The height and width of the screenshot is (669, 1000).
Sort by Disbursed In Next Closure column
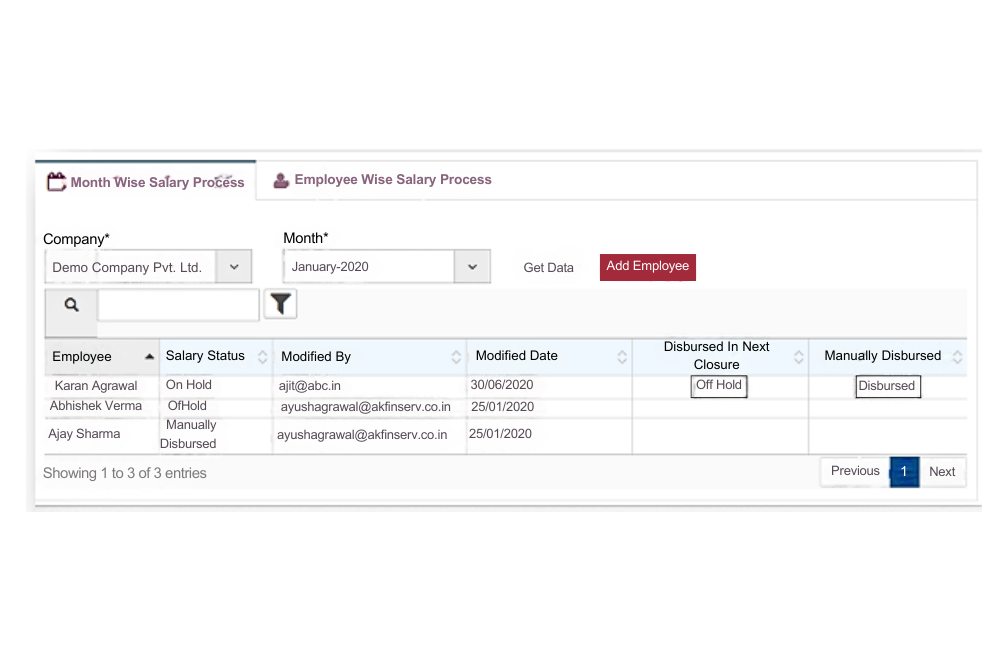coord(798,357)
